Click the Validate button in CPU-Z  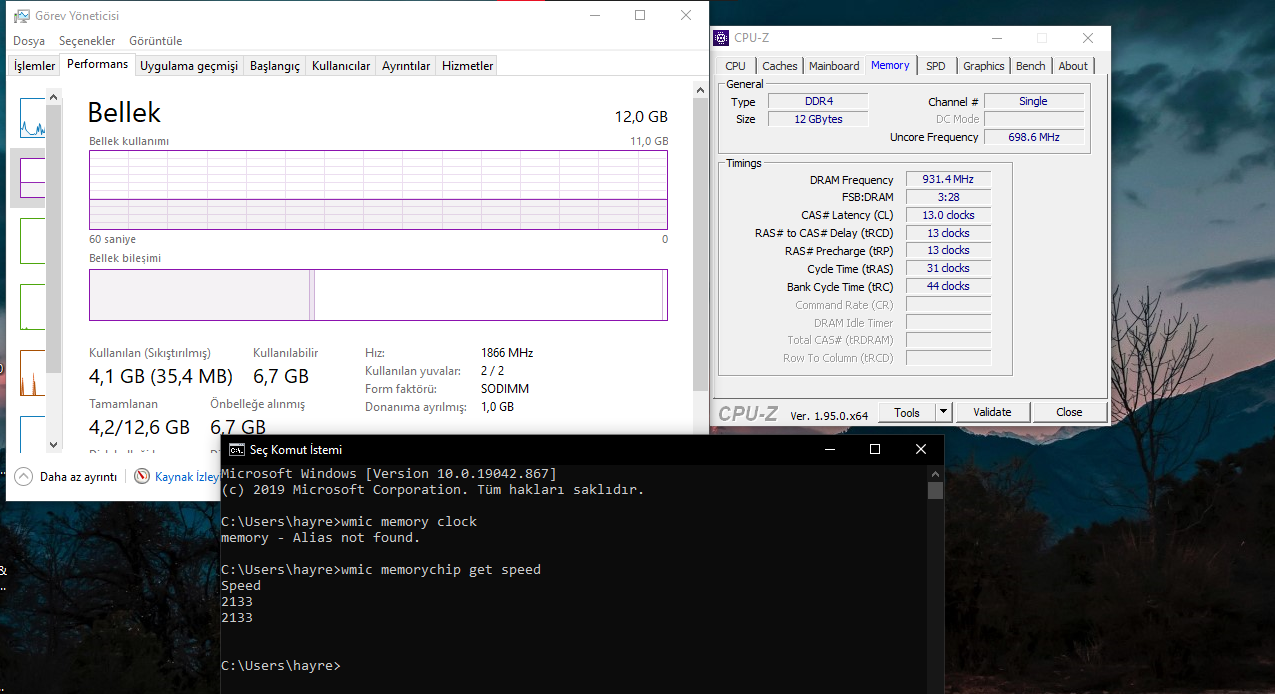[x=992, y=412]
